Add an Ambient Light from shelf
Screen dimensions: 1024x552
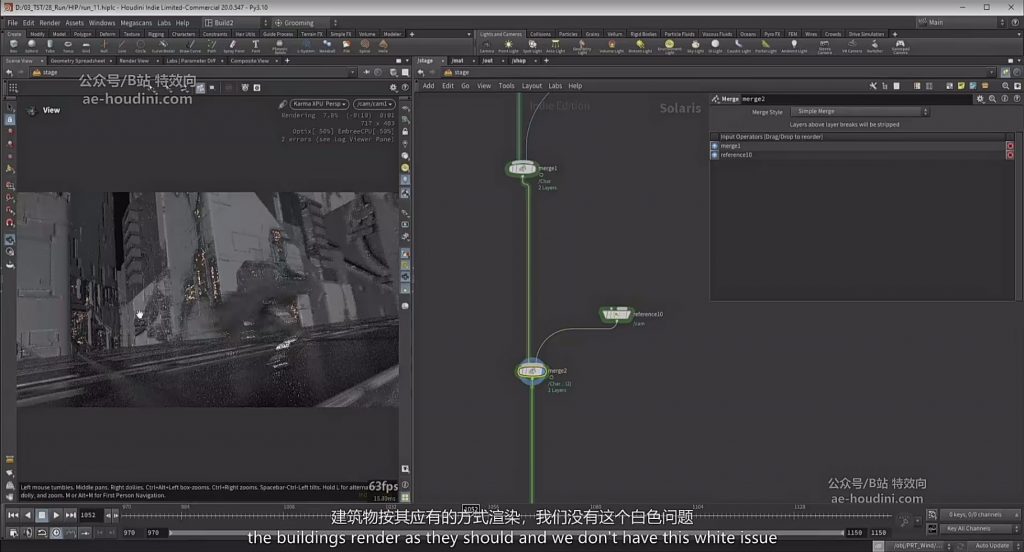point(794,46)
